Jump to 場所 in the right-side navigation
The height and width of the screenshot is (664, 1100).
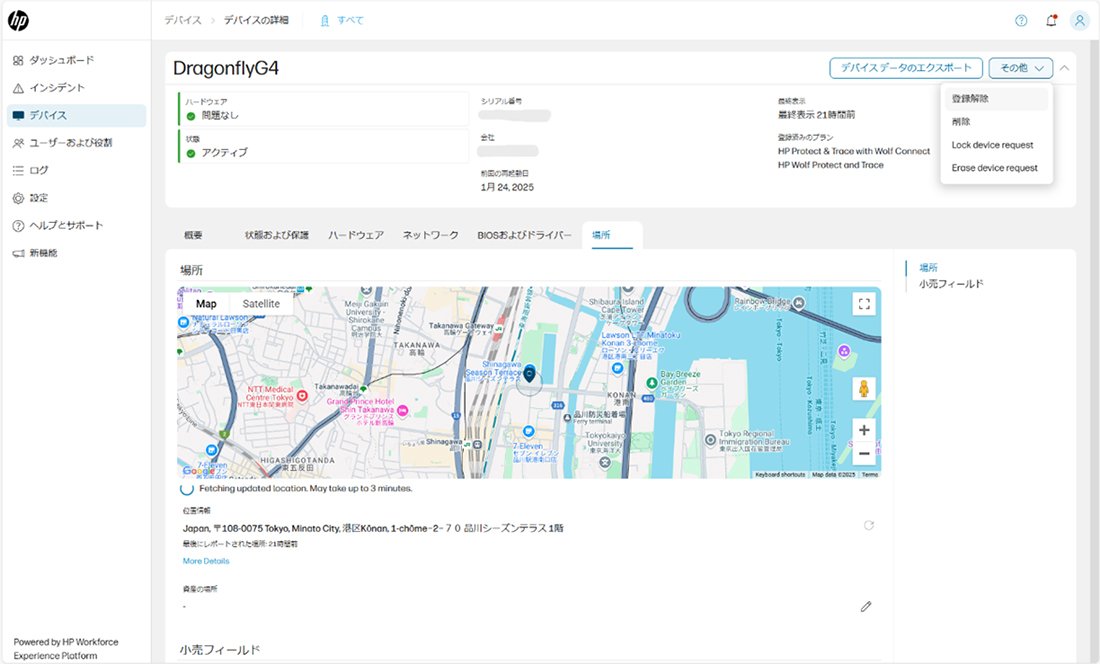[929, 267]
